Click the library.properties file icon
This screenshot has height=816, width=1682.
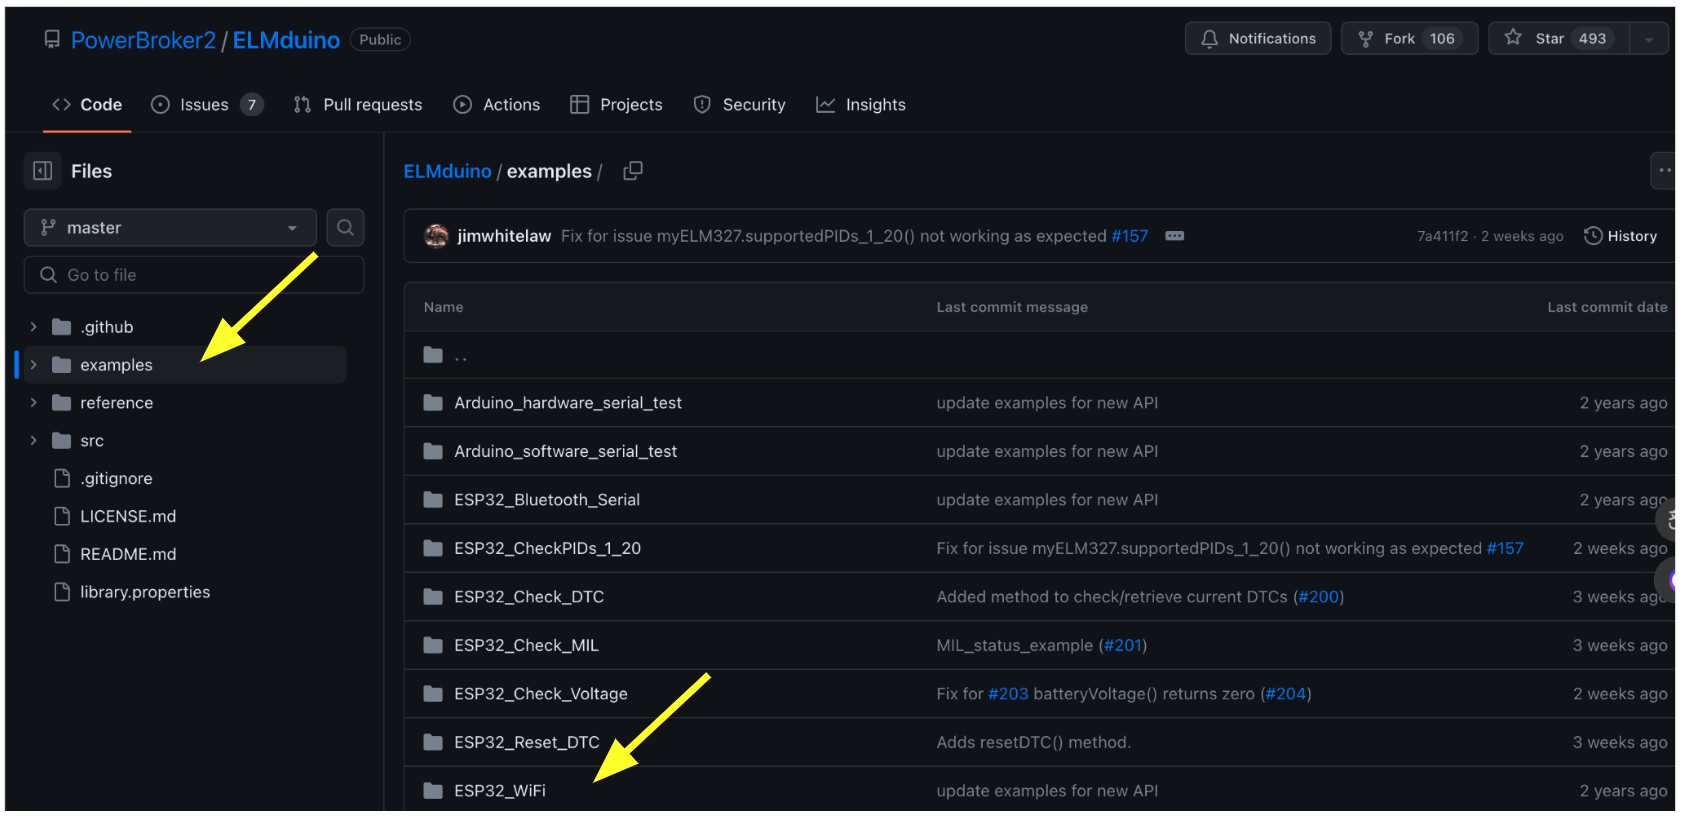click(x=62, y=593)
